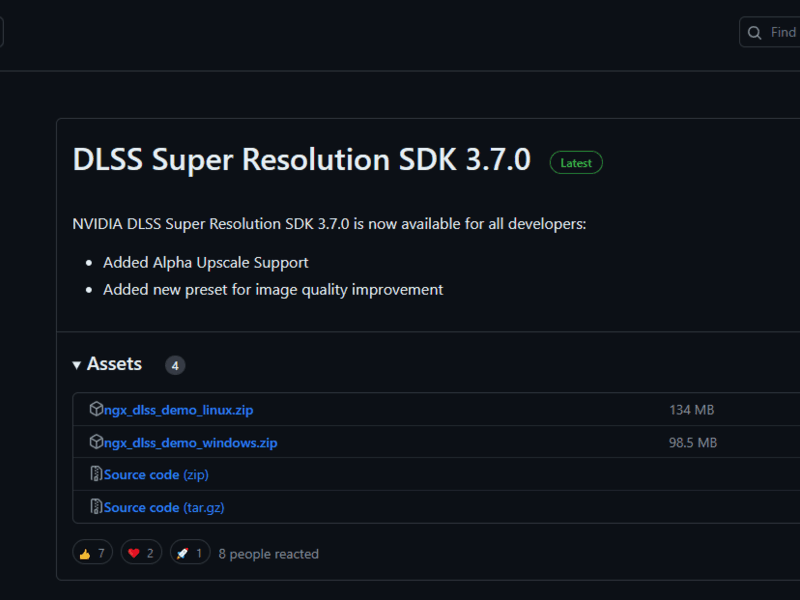
Task: Click the 98.5 MB file size
Action: point(693,443)
